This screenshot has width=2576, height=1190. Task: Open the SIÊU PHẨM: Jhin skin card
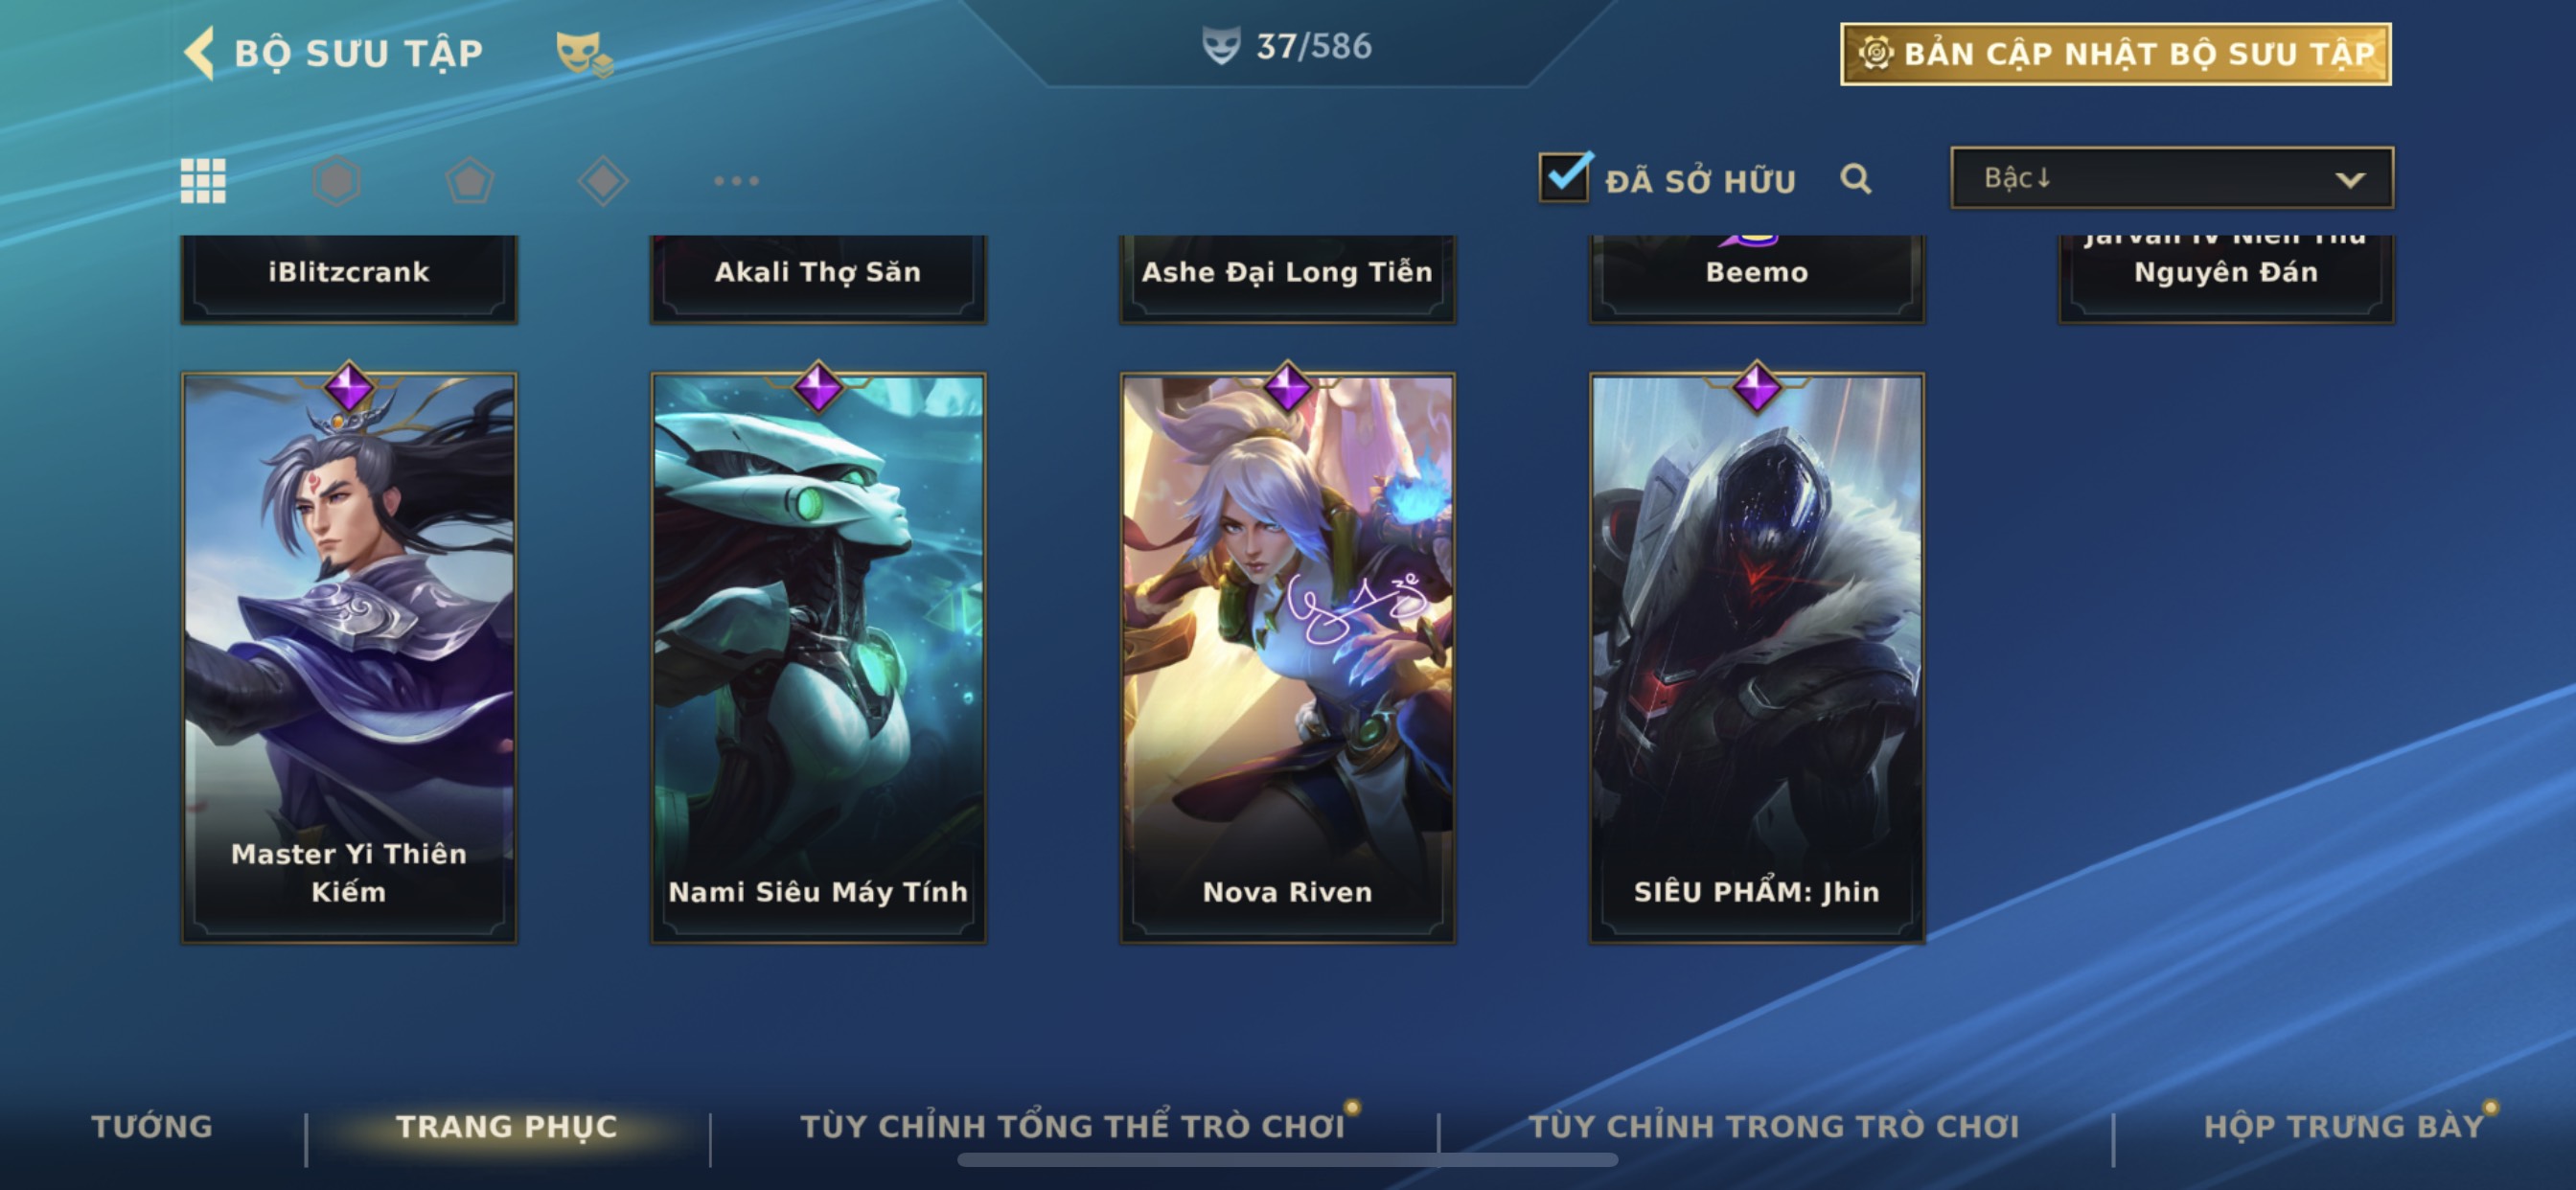click(1757, 656)
